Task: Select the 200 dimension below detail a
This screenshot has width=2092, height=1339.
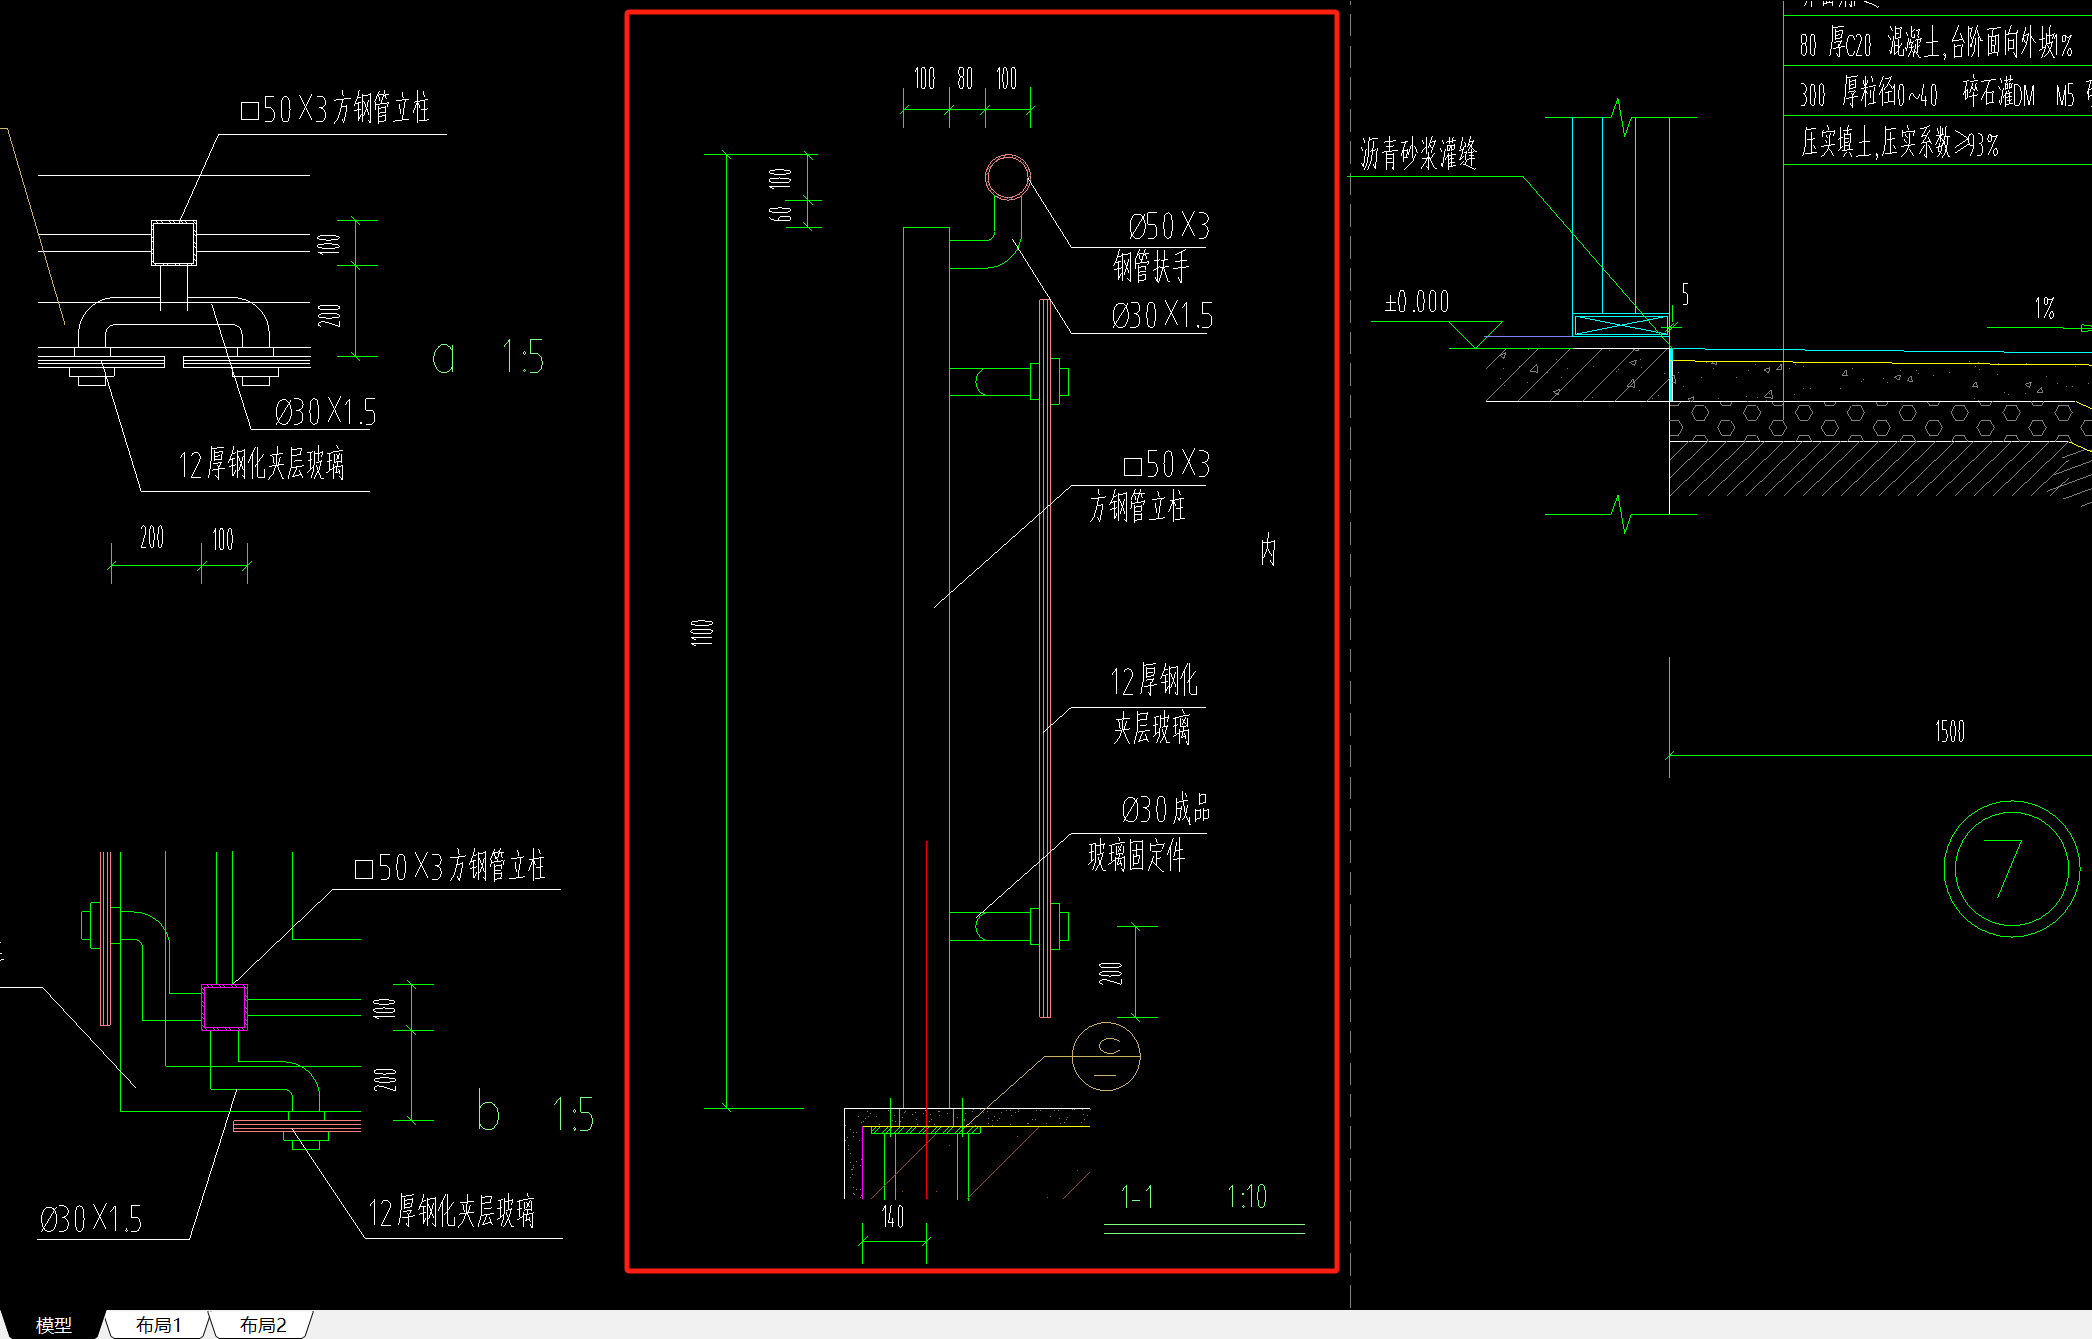Action: pyautogui.click(x=152, y=538)
